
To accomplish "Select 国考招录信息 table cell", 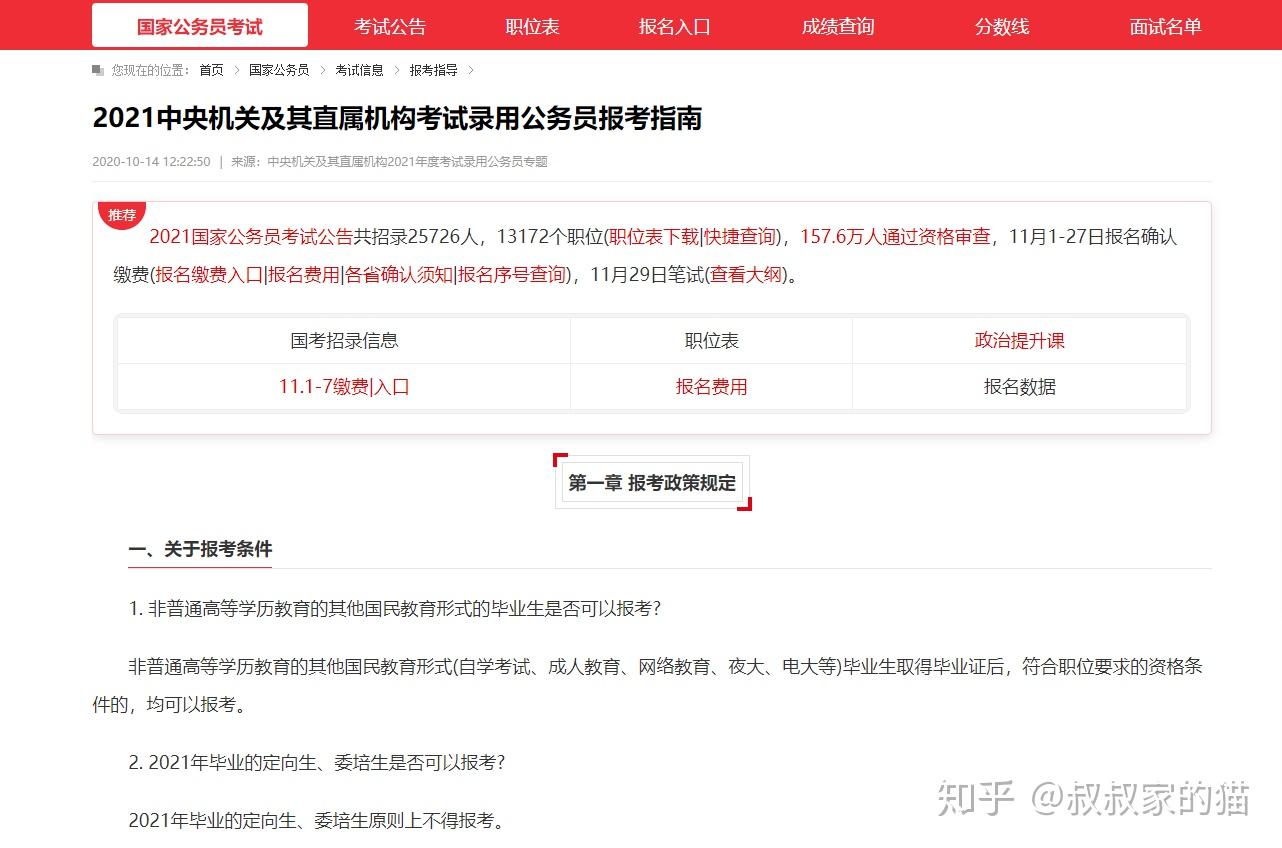I will [344, 340].
